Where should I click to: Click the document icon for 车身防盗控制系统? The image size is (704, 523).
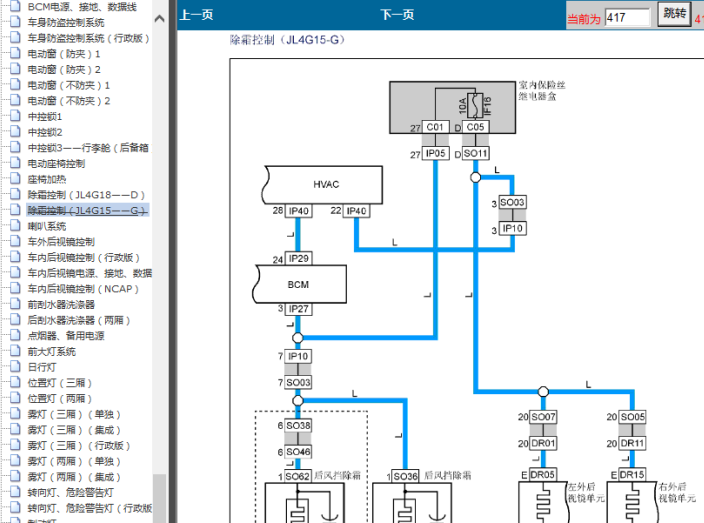coord(15,23)
